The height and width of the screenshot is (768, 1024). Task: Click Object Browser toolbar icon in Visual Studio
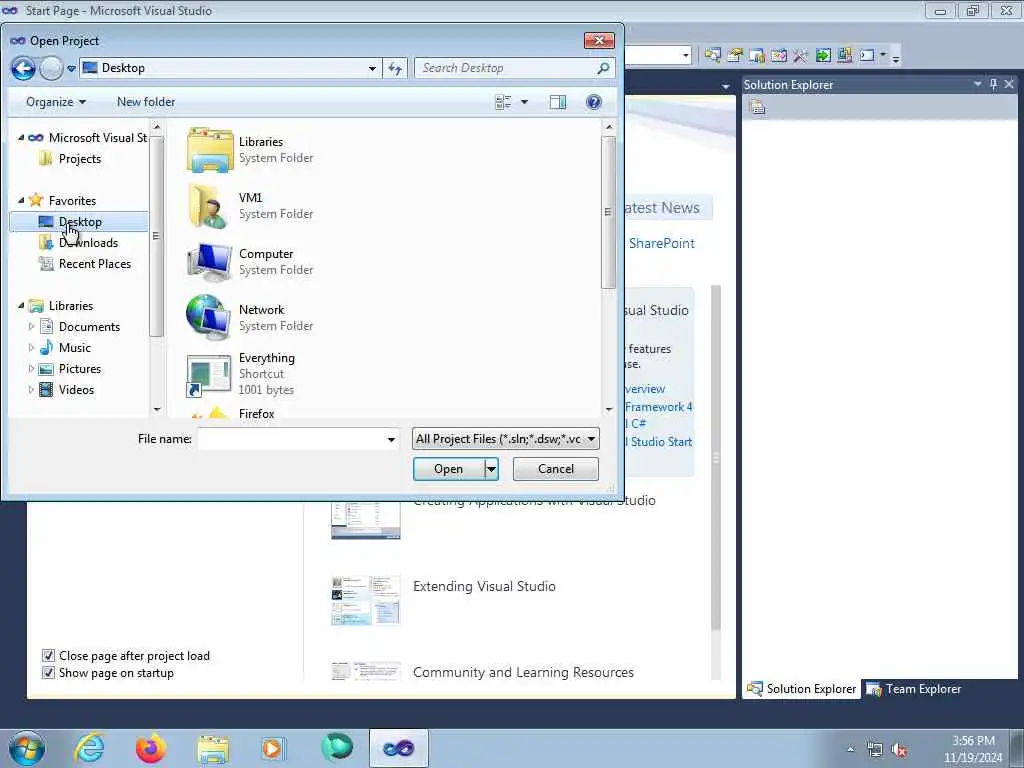click(x=778, y=56)
